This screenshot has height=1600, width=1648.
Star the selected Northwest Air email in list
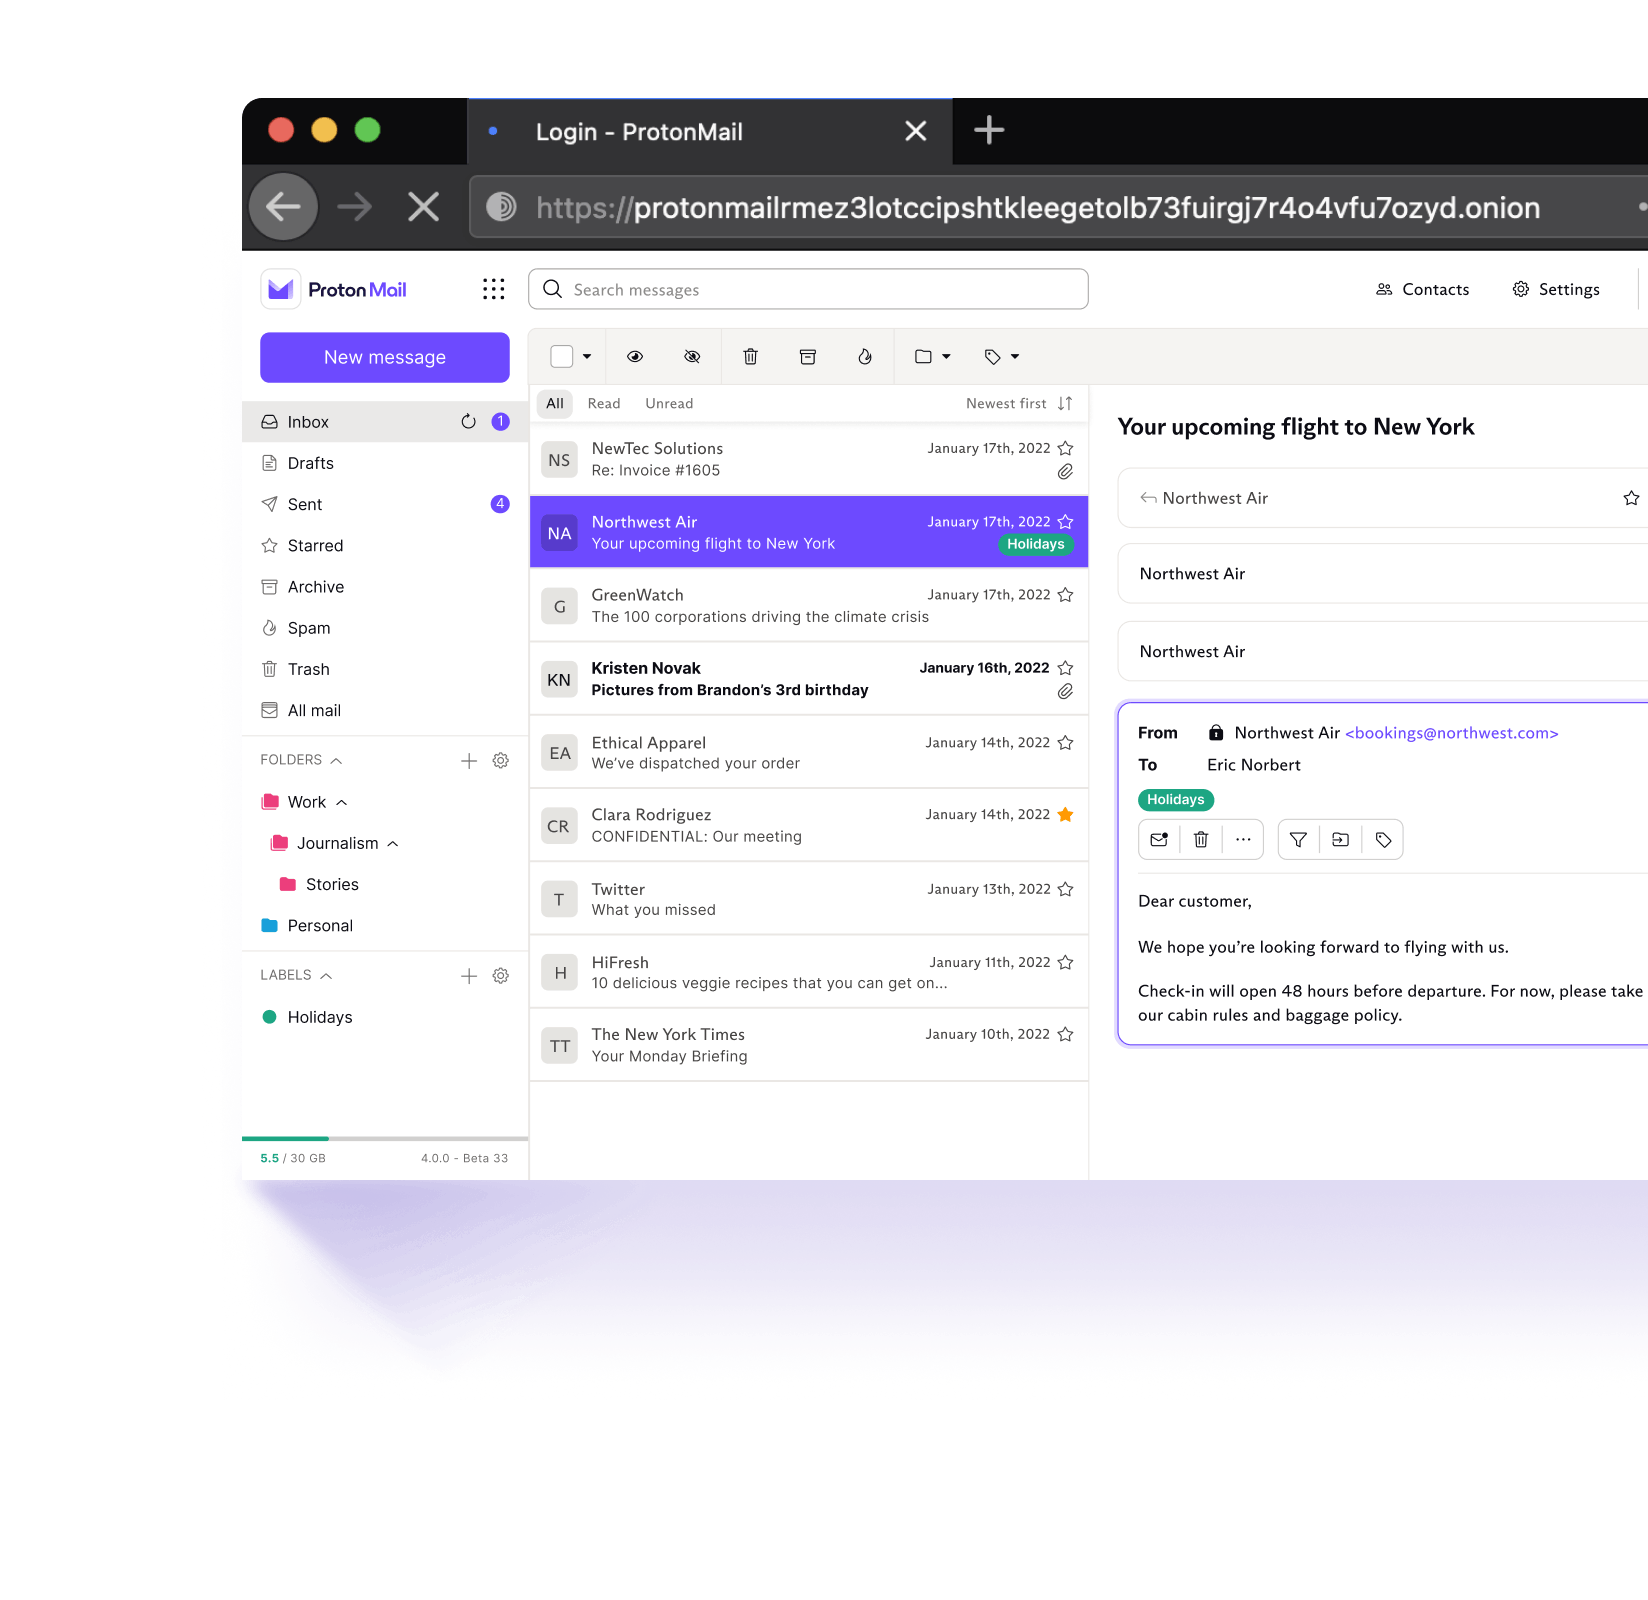click(x=1066, y=522)
